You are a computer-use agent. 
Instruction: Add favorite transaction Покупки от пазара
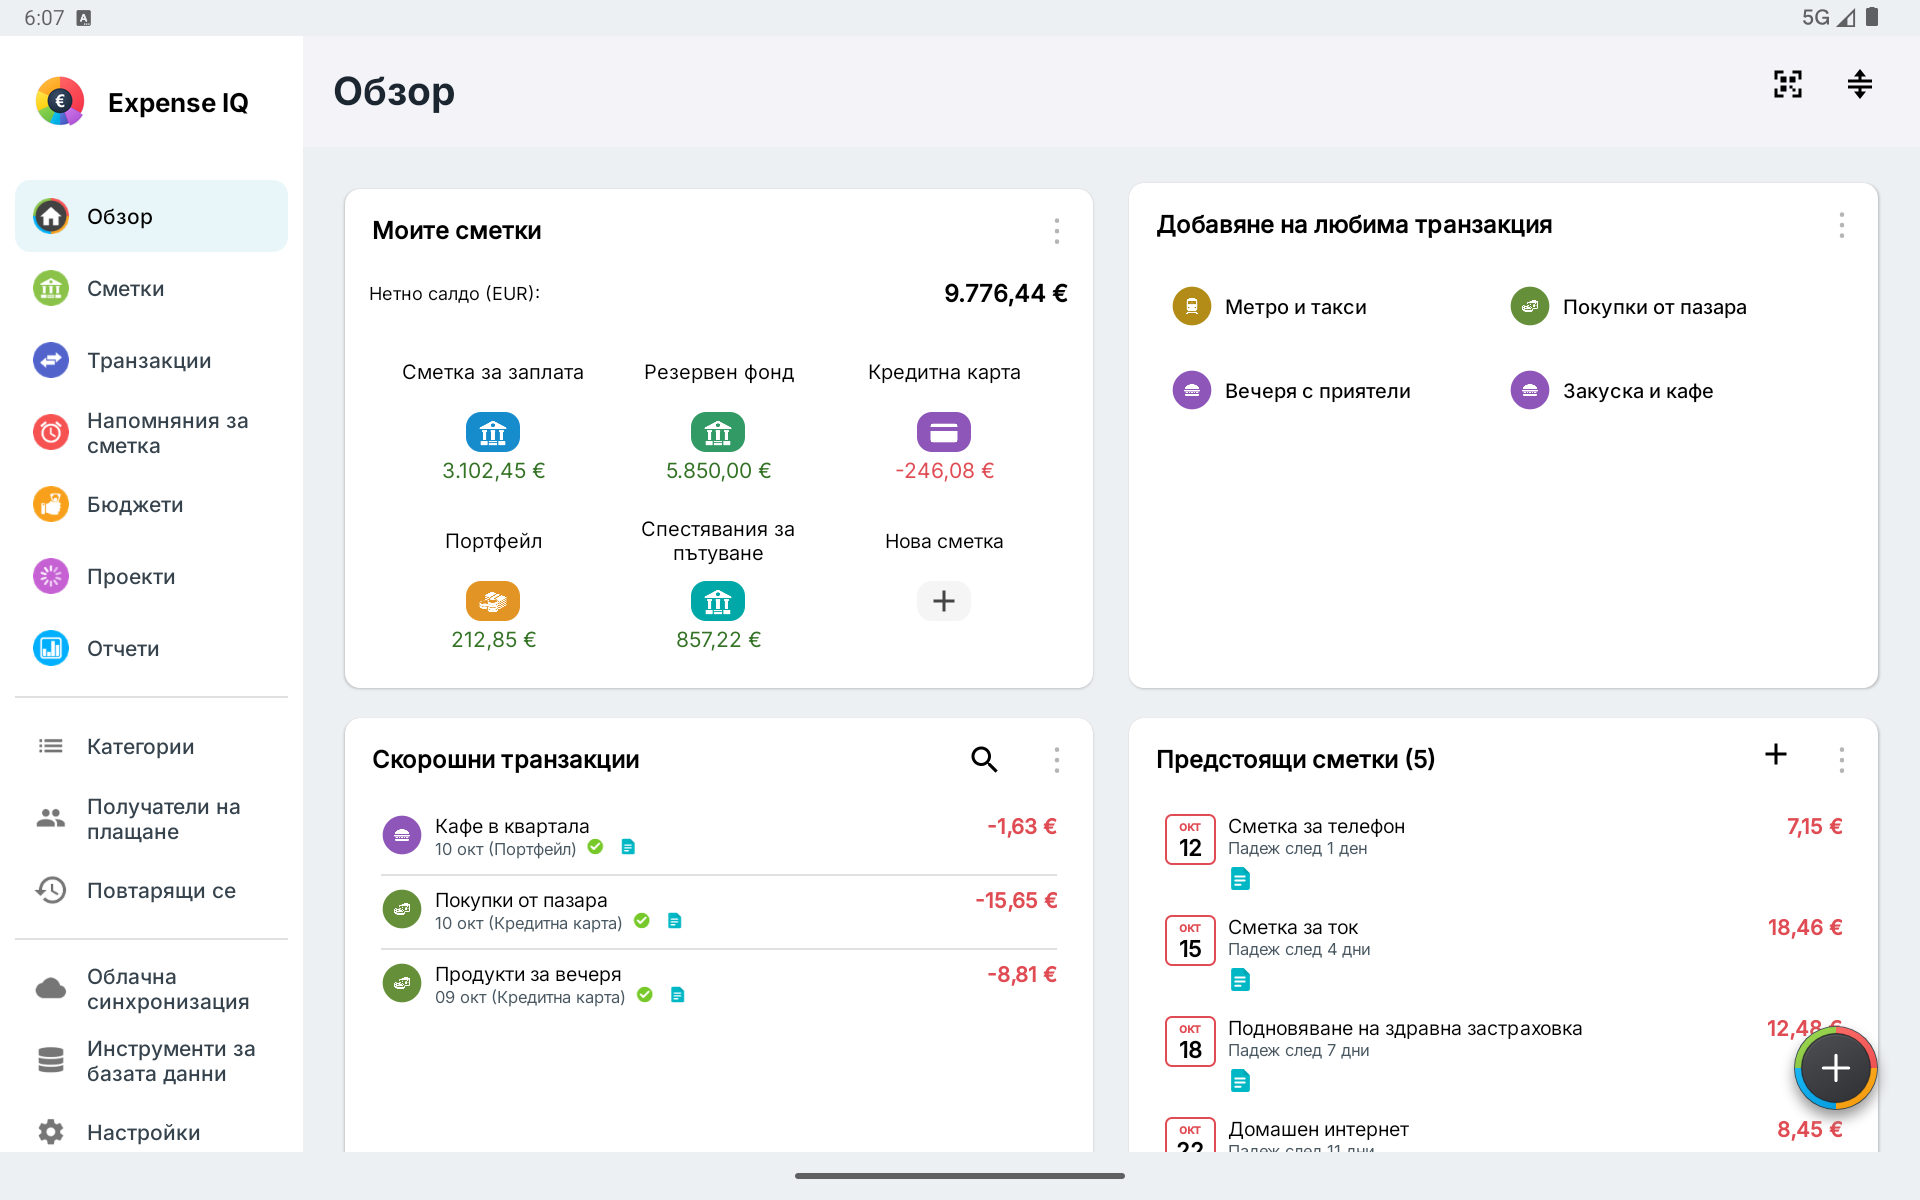coord(1628,307)
